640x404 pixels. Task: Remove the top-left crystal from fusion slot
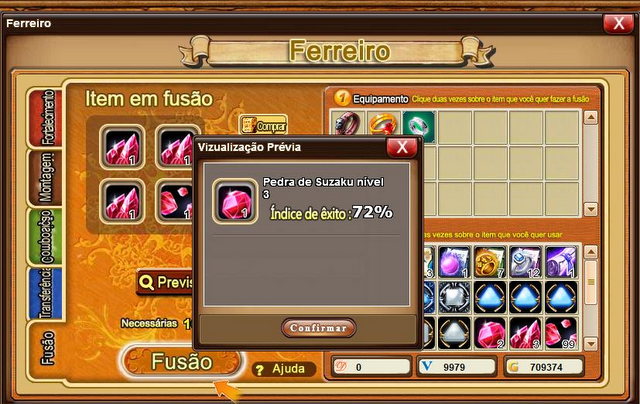click(122, 147)
